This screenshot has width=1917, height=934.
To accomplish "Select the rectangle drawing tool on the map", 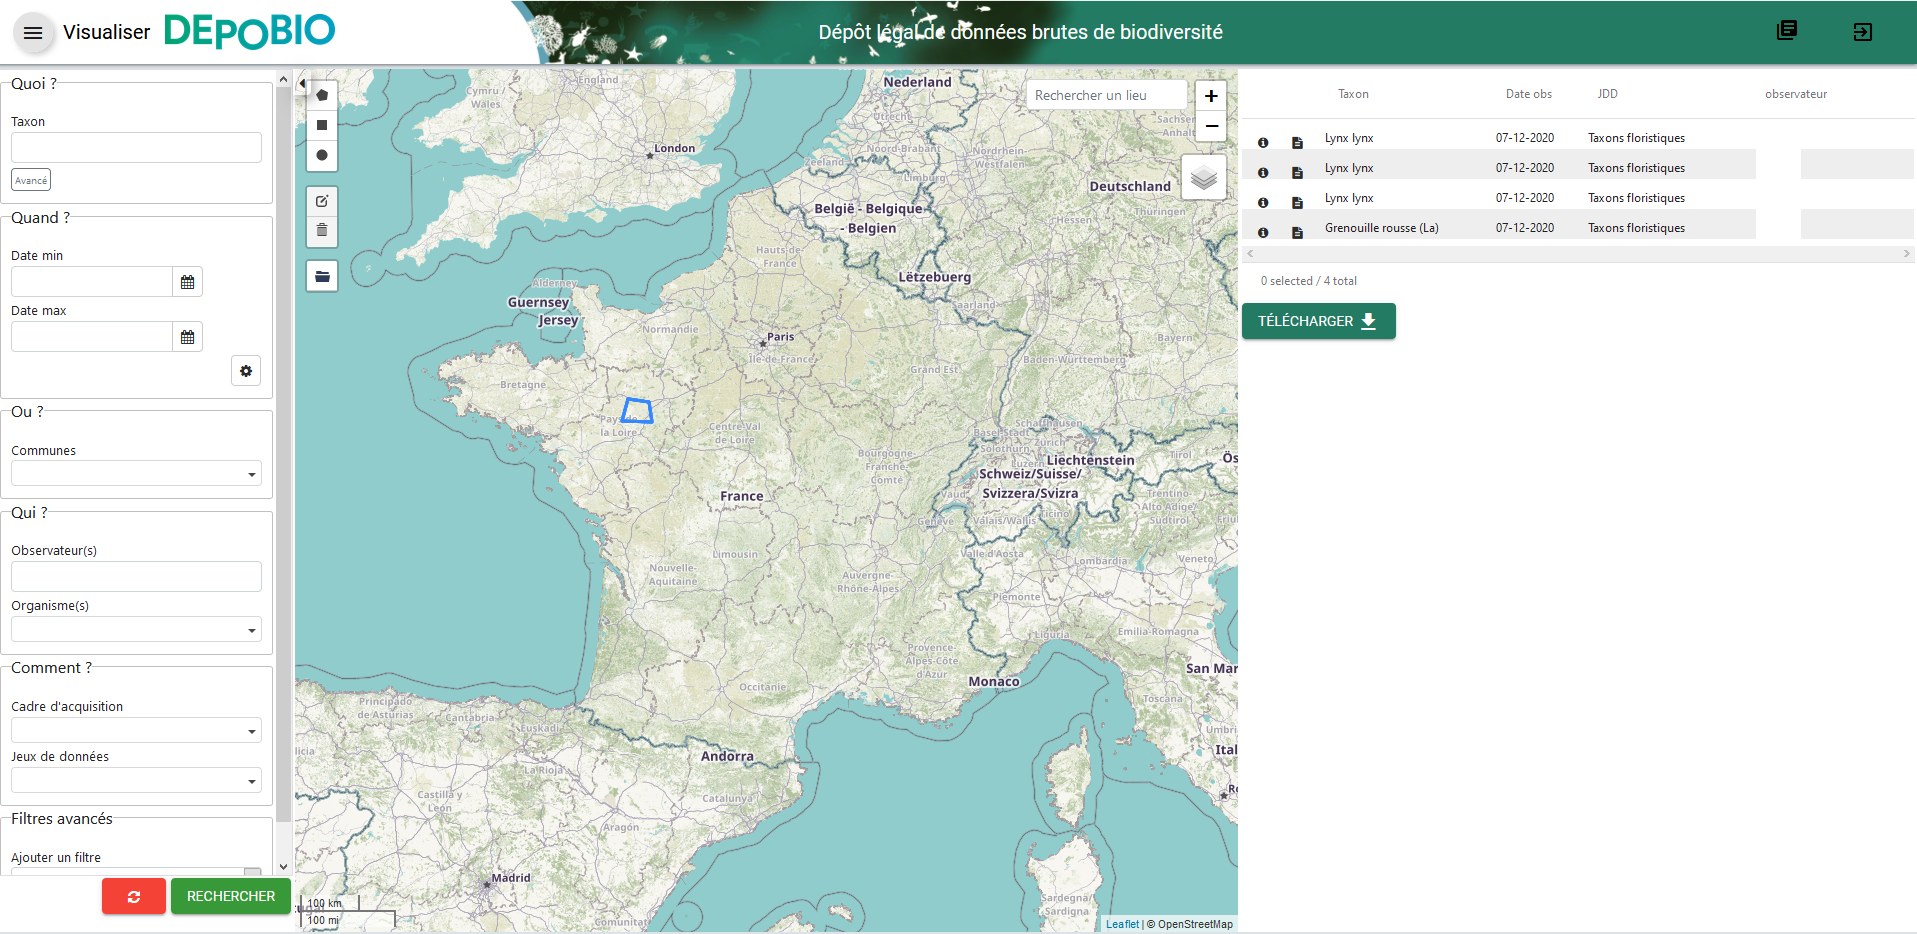I will point(322,125).
